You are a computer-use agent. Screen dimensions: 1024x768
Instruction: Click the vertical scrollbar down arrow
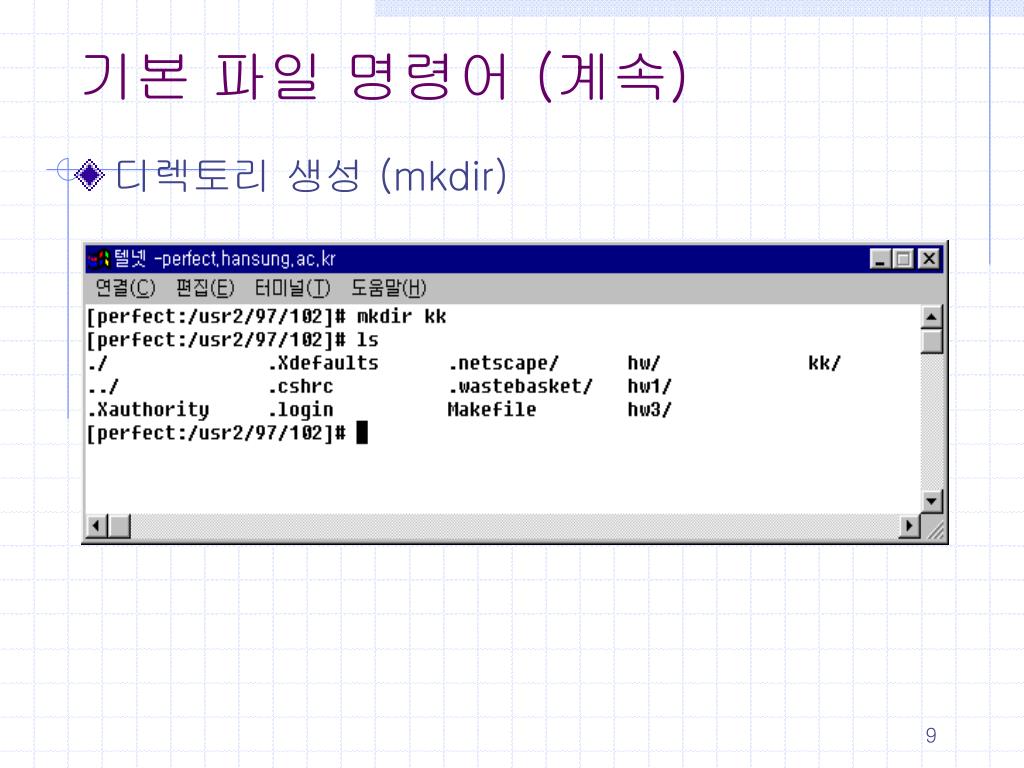pyautogui.click(x=931, y=502)
